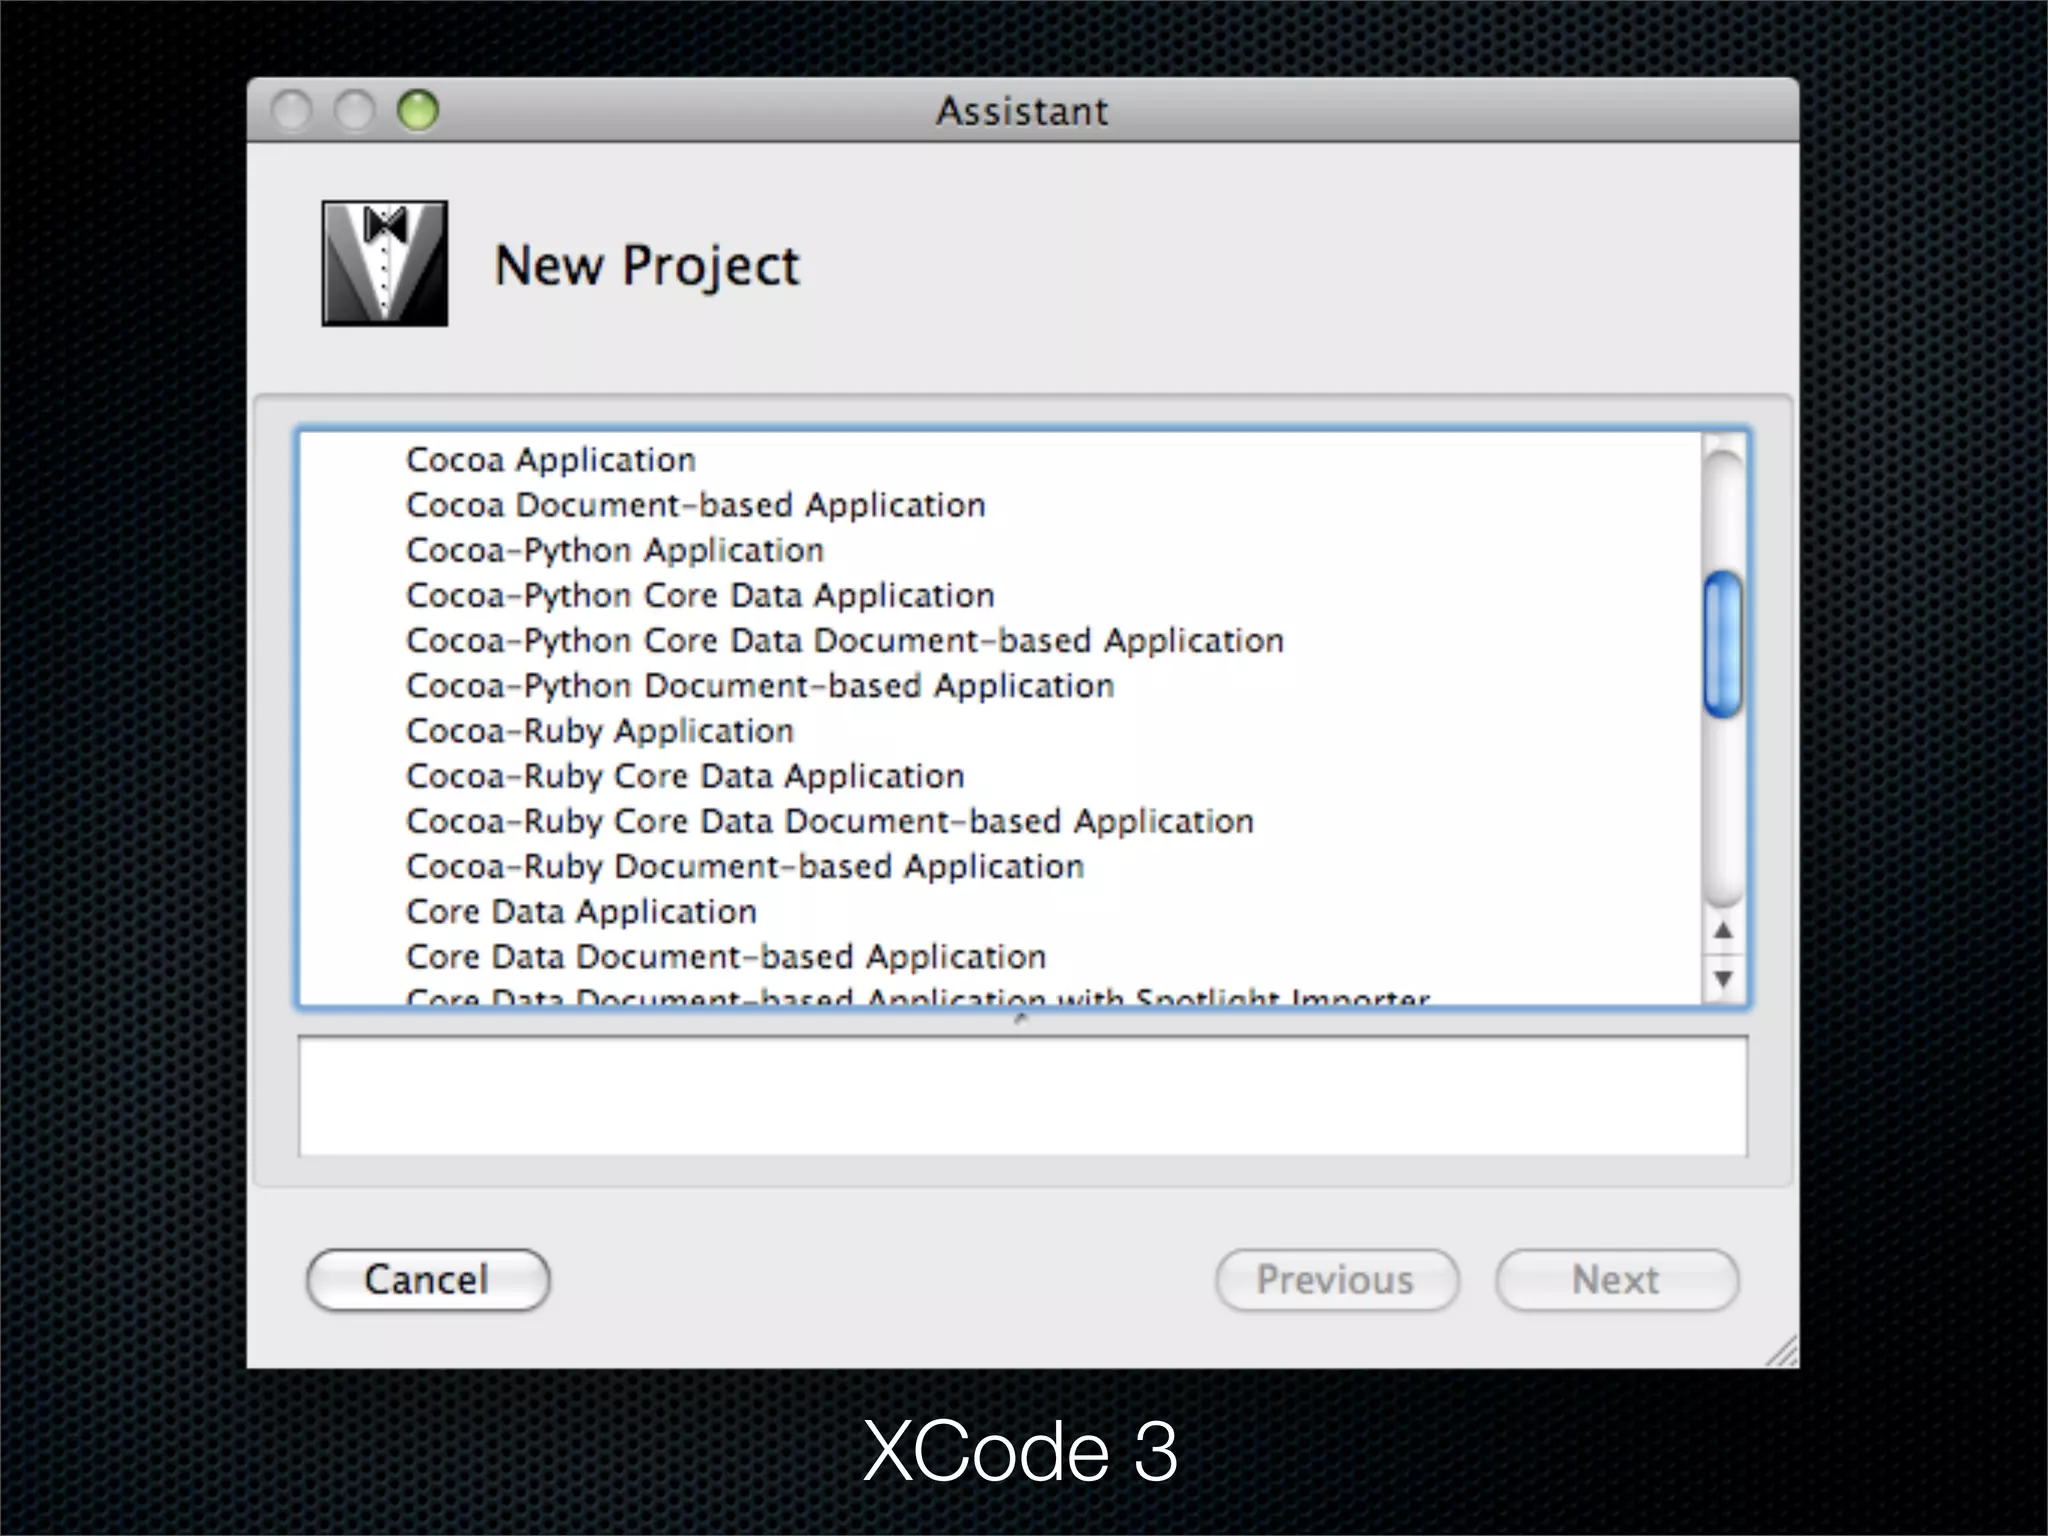Click the scroll down arrow

[1722, 978]
